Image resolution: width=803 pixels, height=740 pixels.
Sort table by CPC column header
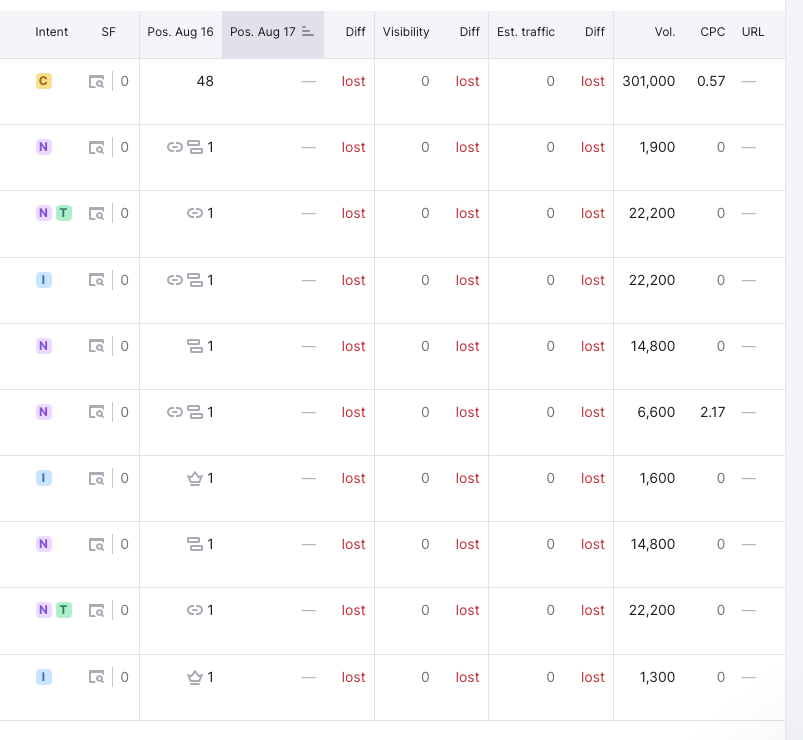coord(712,32)
